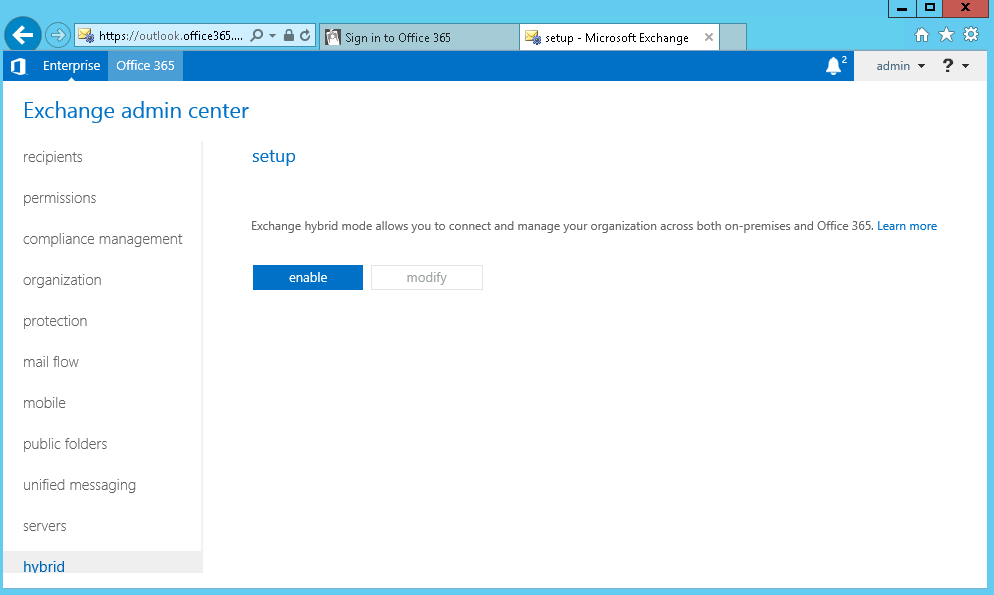
Task: Open the notifications bell icon
Action: (x=836, y=66)
